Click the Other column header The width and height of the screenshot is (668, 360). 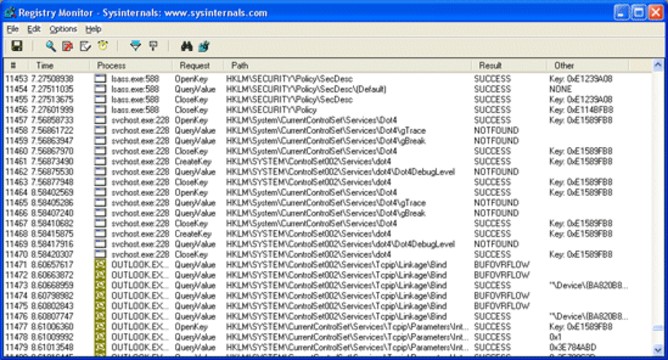[587, 65]
